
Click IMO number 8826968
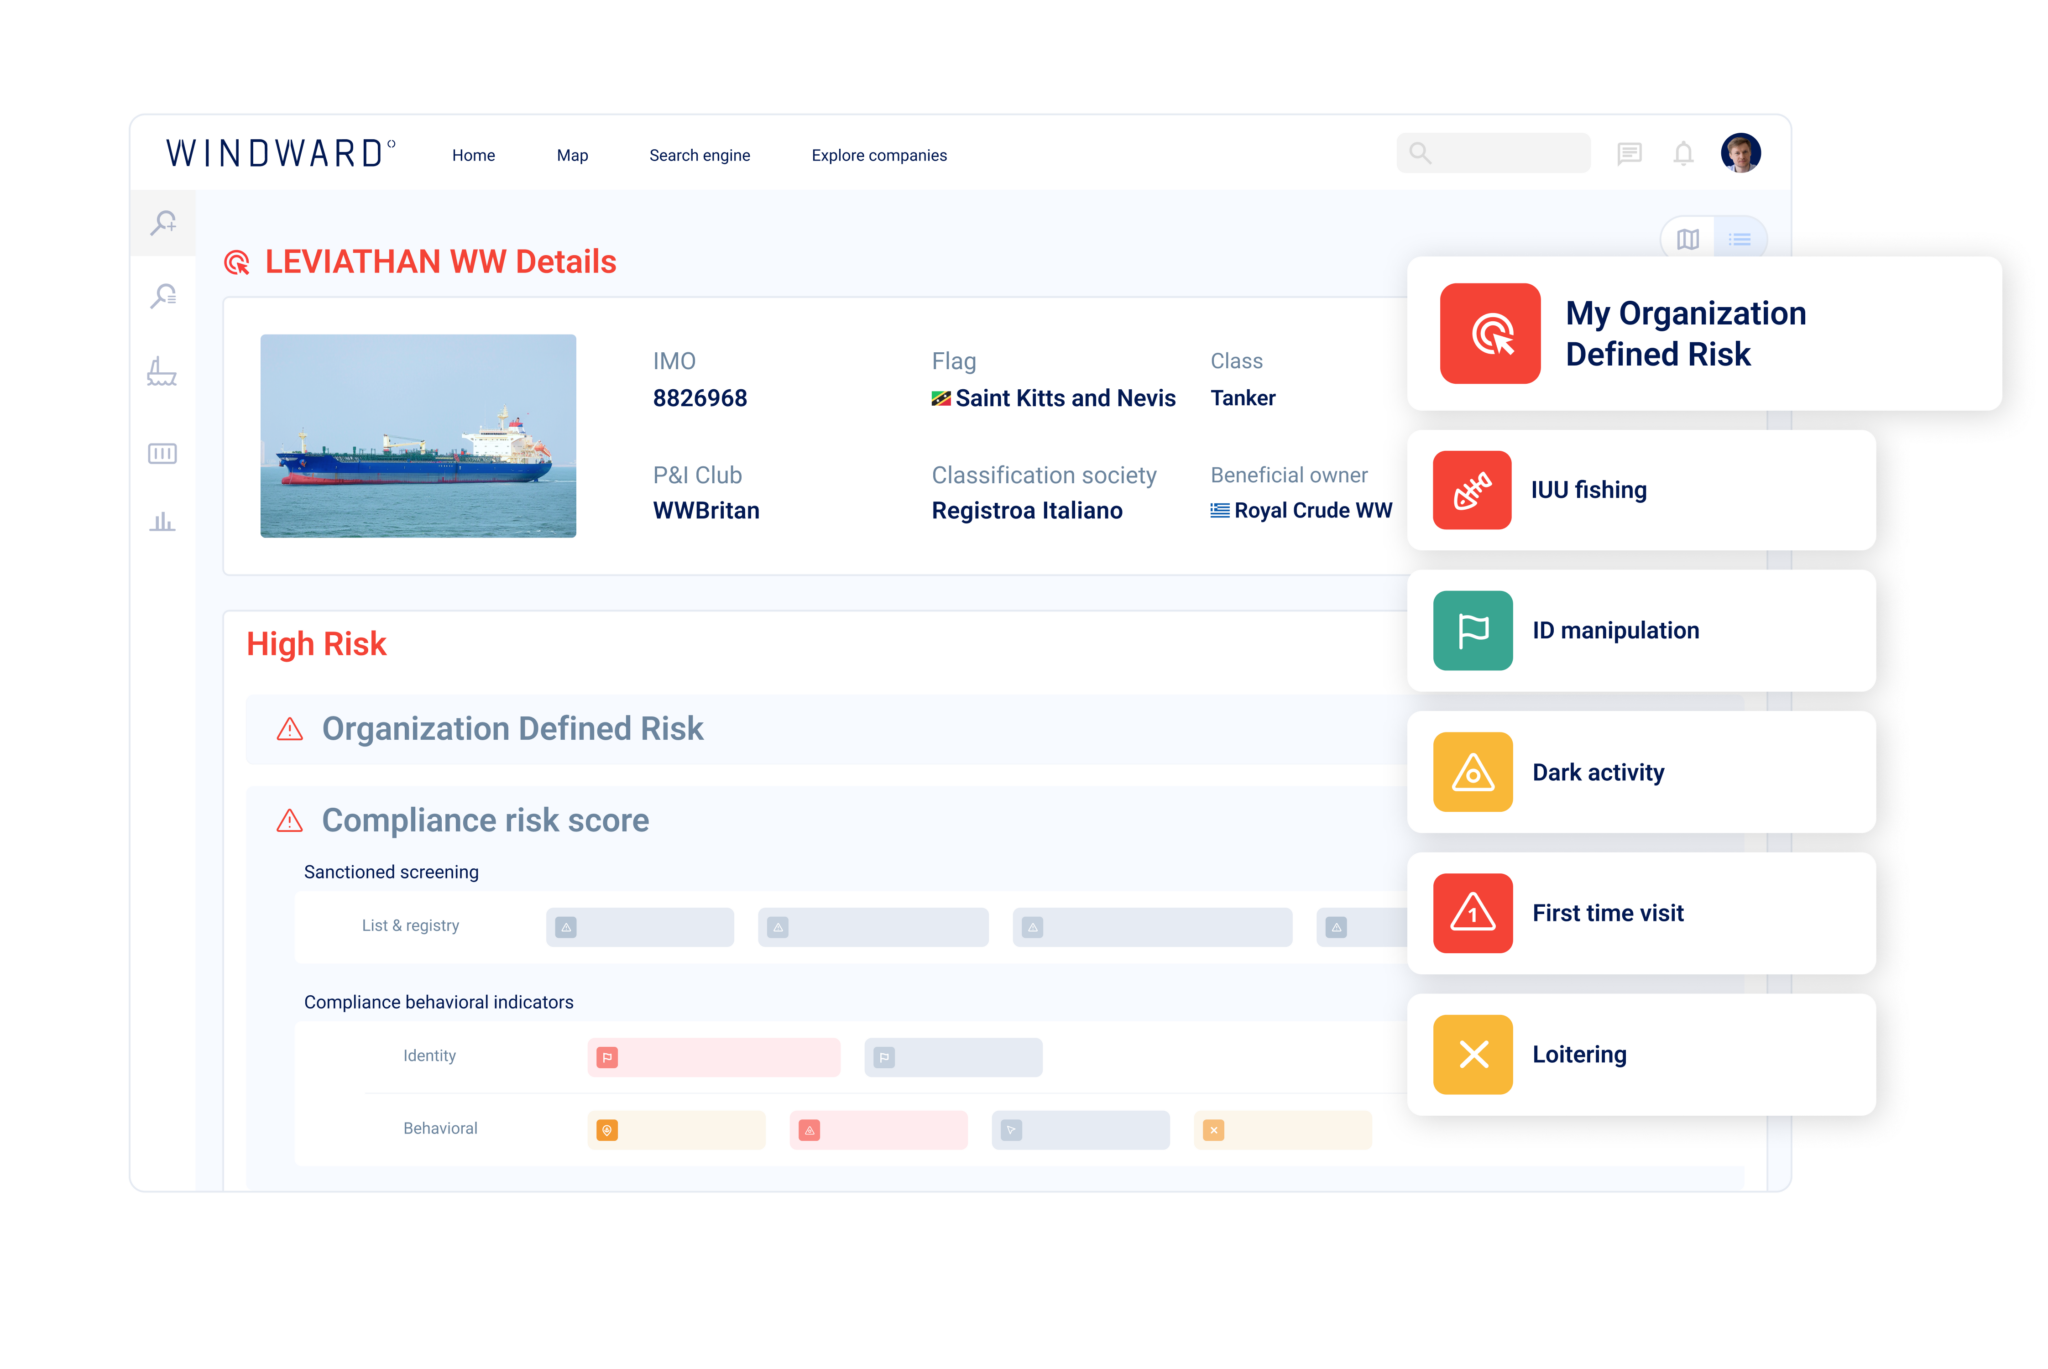coord(700,398)
